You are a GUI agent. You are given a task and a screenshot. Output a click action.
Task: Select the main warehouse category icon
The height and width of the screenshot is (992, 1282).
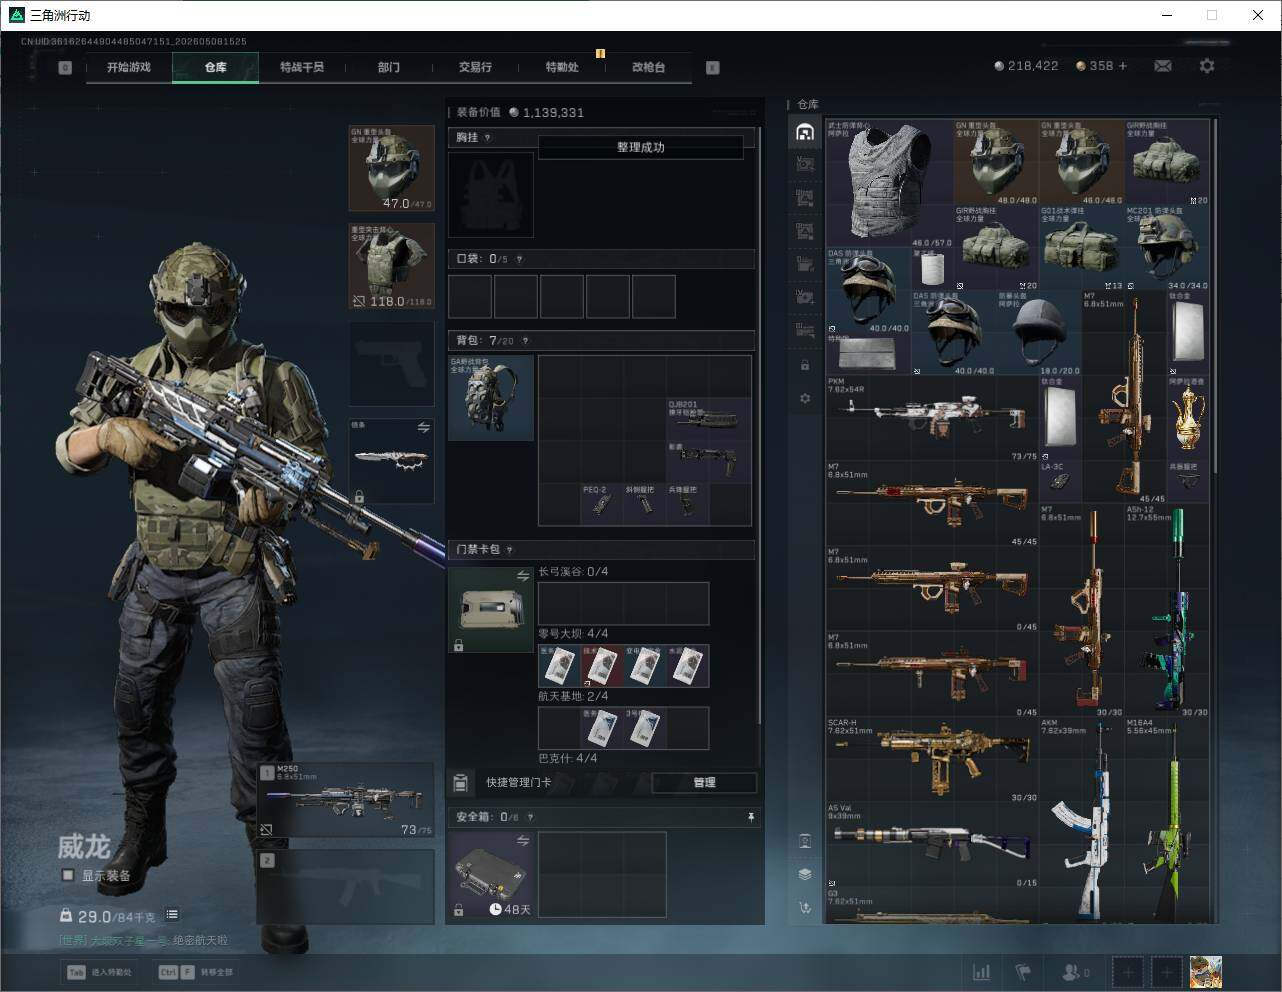[x=805, y=132]
